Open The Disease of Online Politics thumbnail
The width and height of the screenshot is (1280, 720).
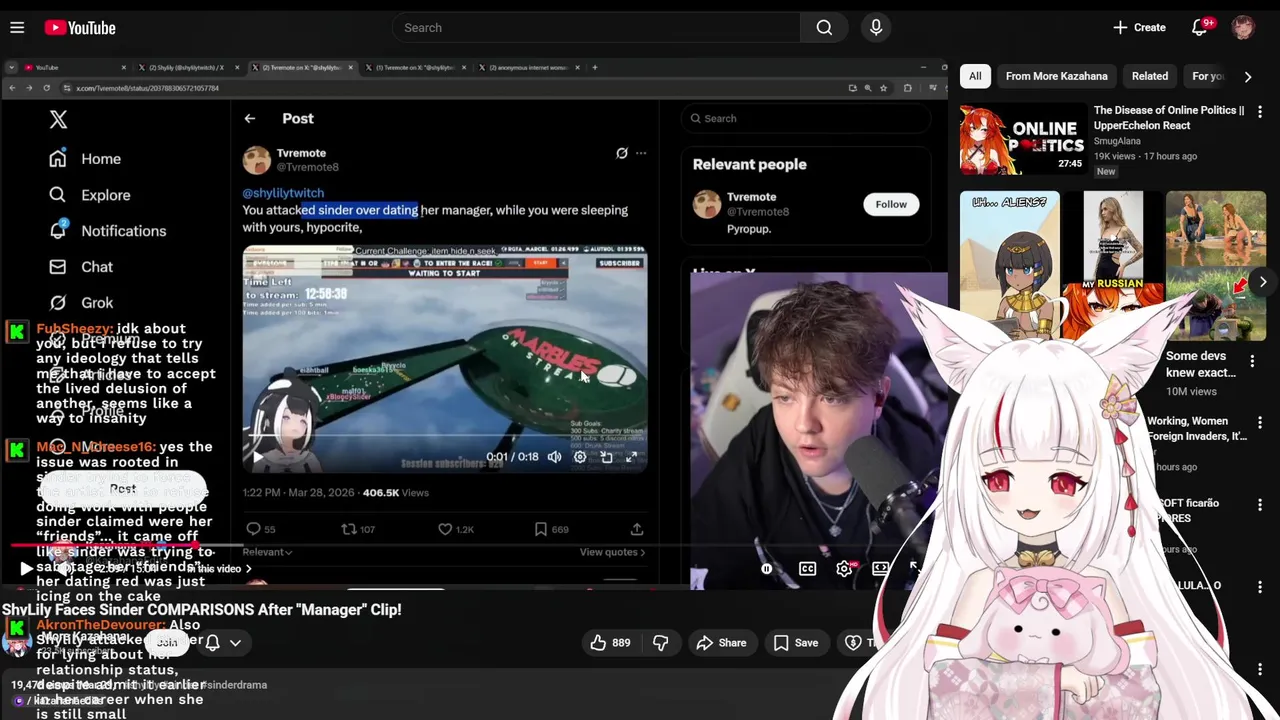1023,139
